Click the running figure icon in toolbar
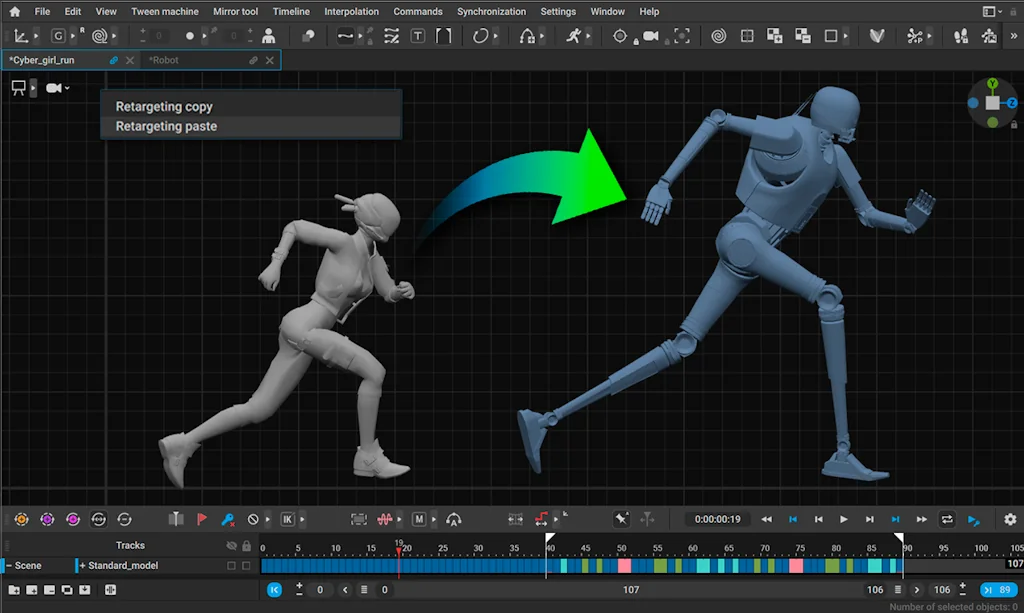Viewport: 1024px width, 613px height. [x=573, y=36]
